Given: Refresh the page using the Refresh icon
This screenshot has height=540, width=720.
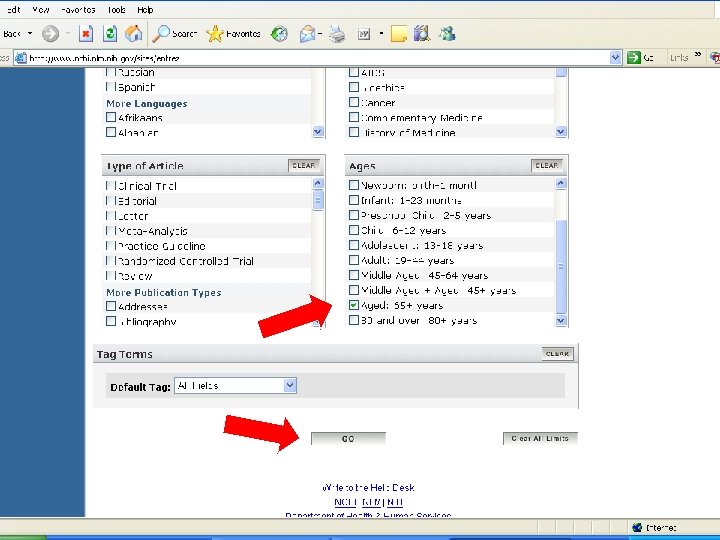Looking at the screenshot, I should tap(110, 34).
